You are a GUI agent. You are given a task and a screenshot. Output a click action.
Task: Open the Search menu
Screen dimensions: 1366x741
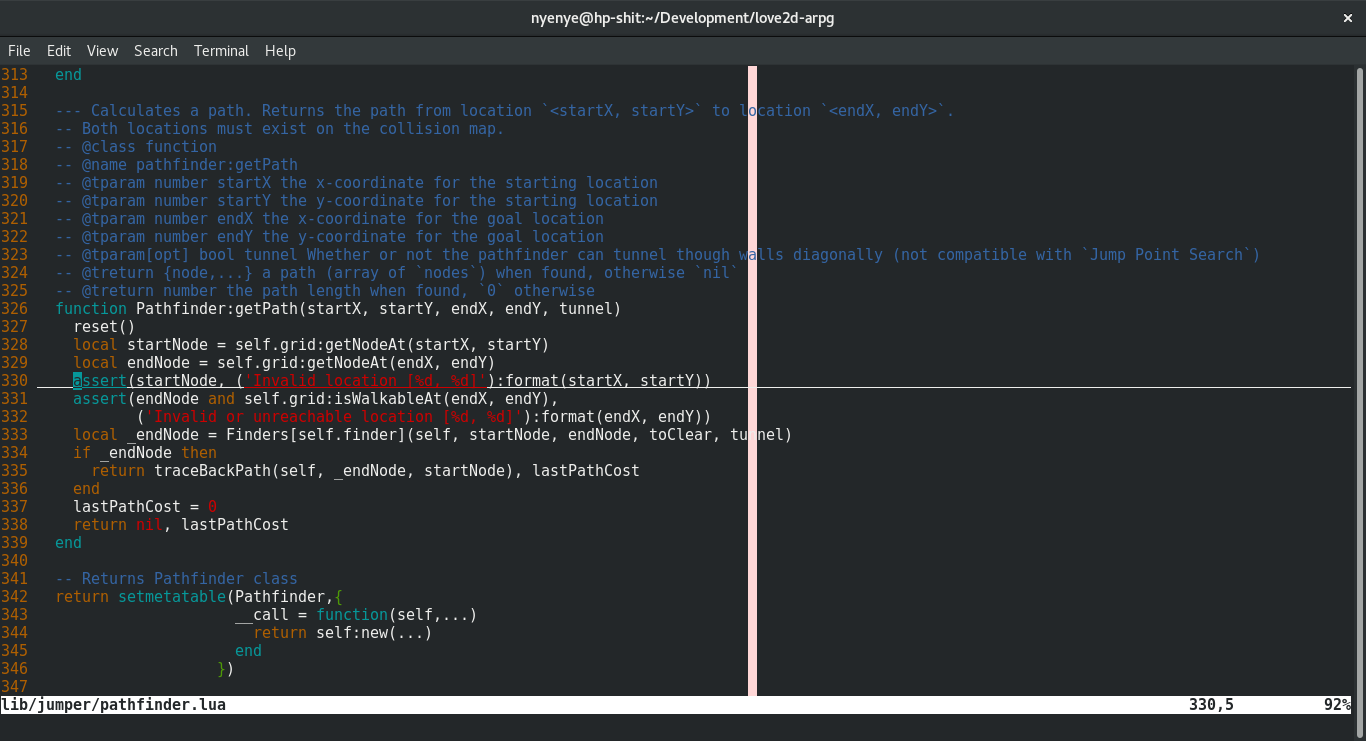(x=156, y=51)
